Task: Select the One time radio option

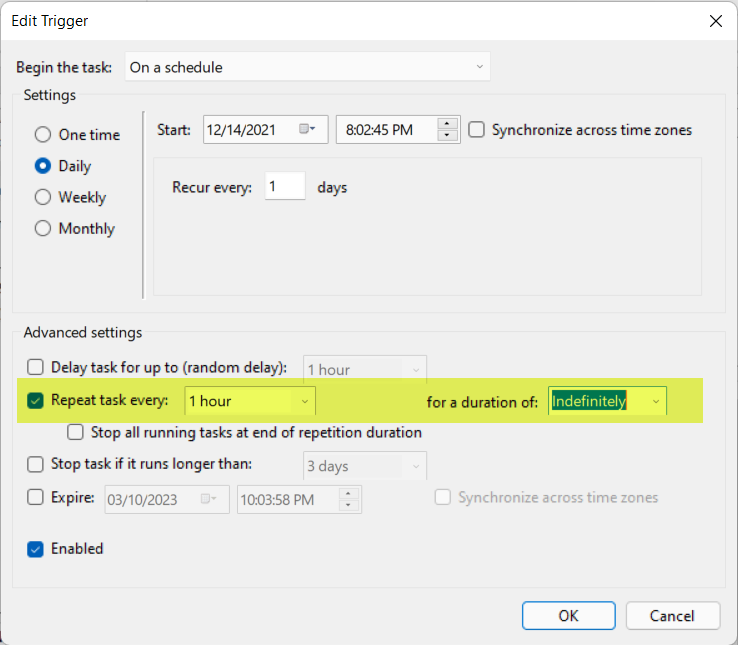Action: tap(43, 135)
